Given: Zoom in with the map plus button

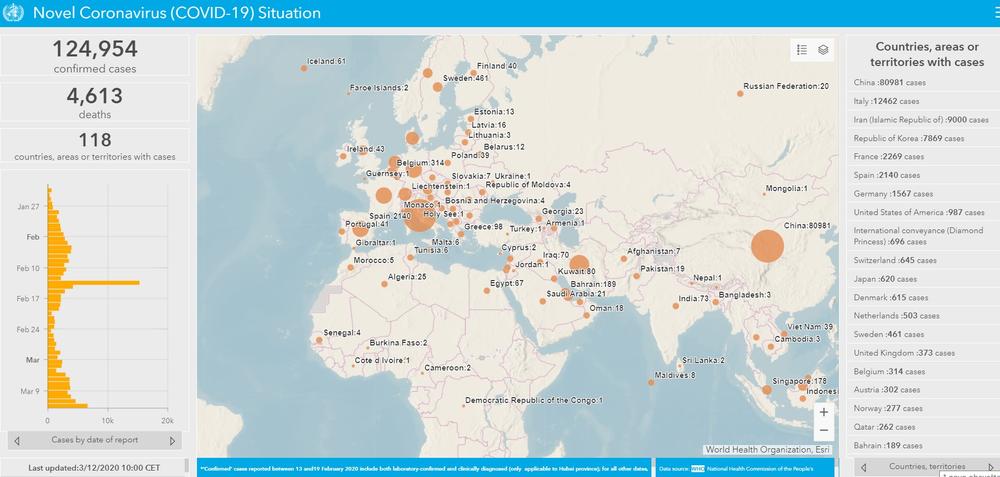Looking at the screenshot, I should [823, 412].
